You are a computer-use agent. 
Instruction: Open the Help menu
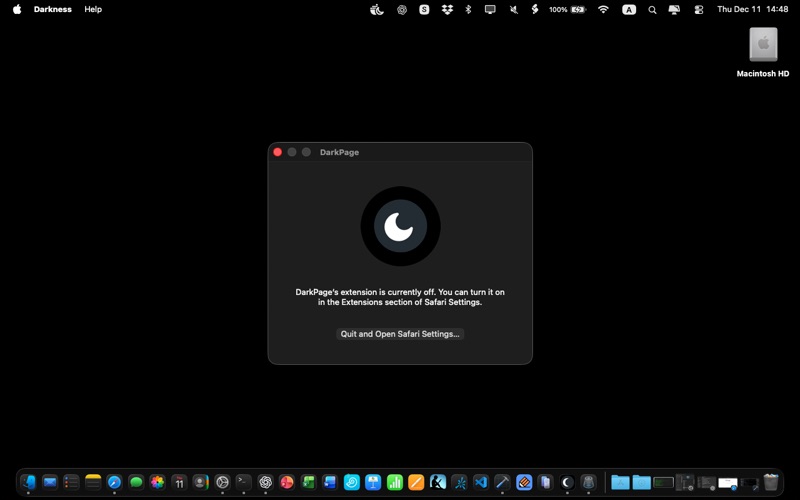pos(93,9)
